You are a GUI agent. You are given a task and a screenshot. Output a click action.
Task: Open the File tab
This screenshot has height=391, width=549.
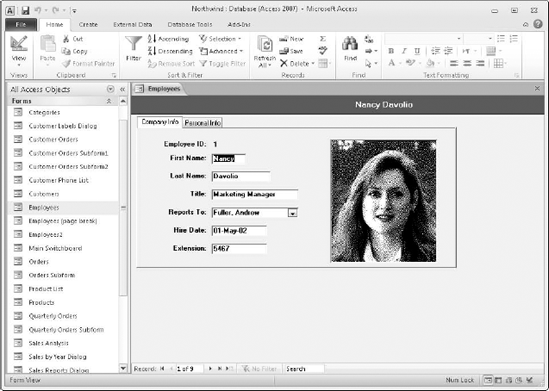pyautogui.click(x=21, y=25)
